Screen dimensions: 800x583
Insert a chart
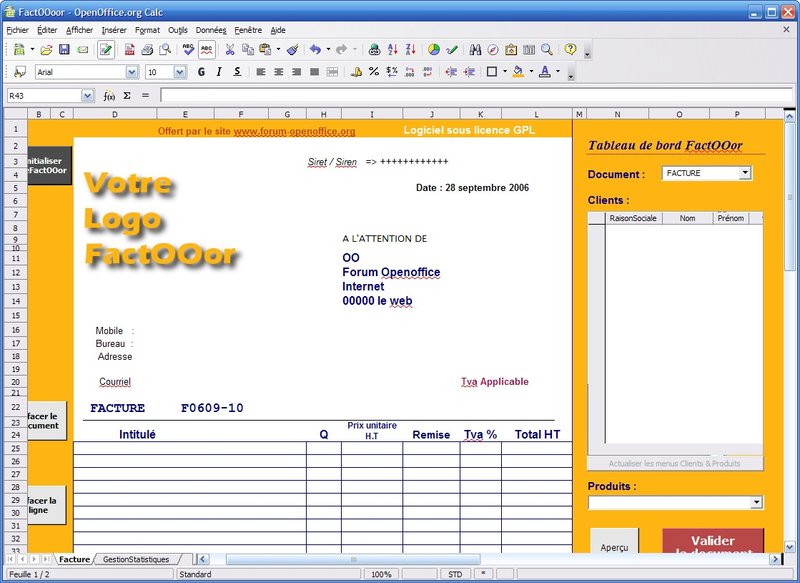(x=434, y=49)
